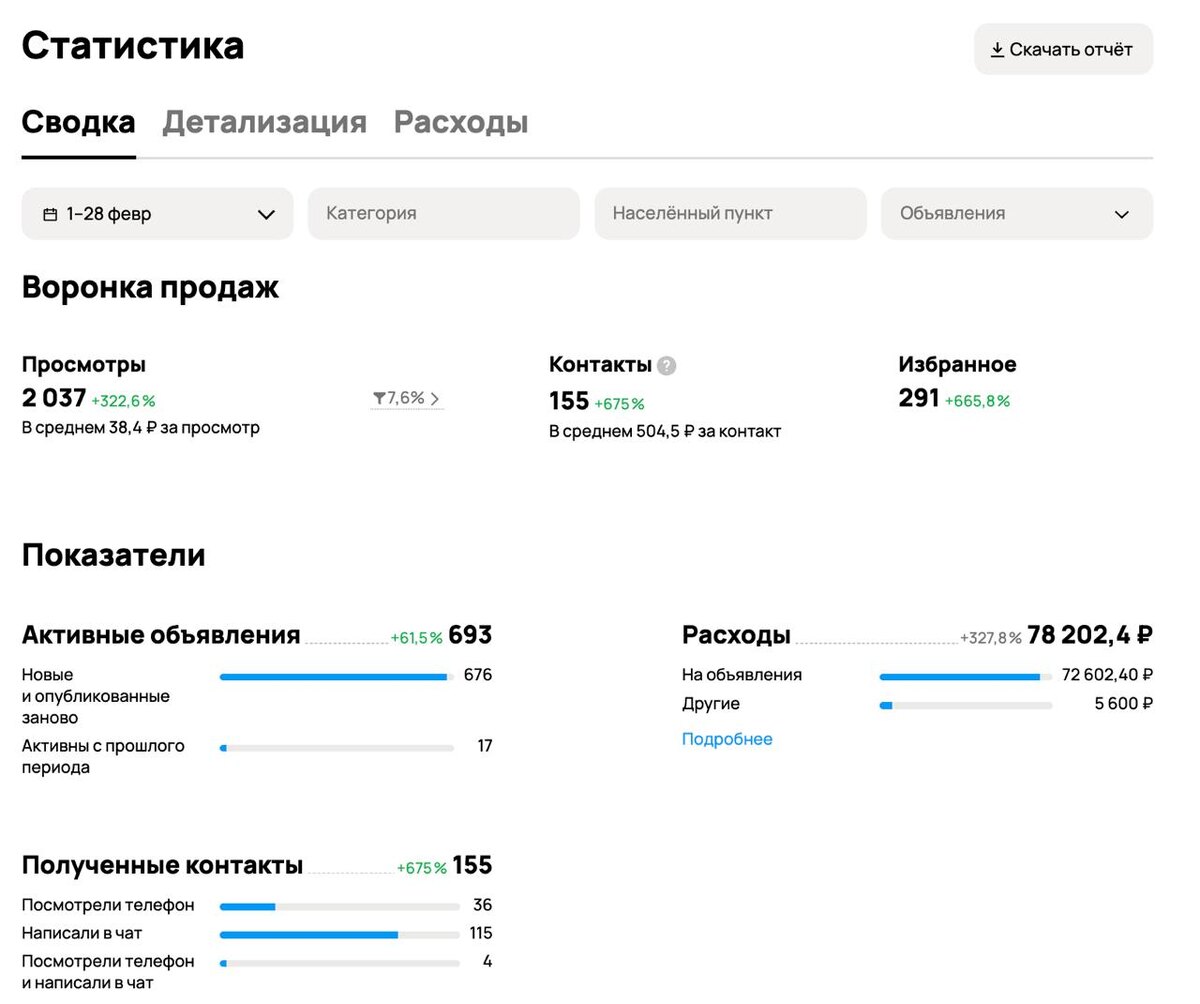Click the download arrow icon in Скачать отчёт

[997, 49]
